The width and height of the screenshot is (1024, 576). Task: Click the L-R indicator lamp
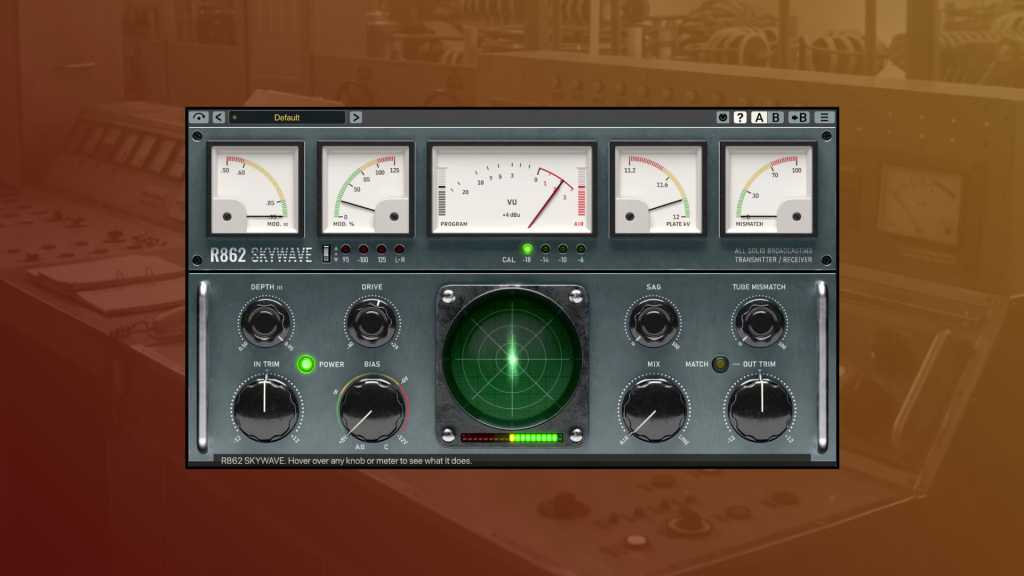click(x=399, y=249)
